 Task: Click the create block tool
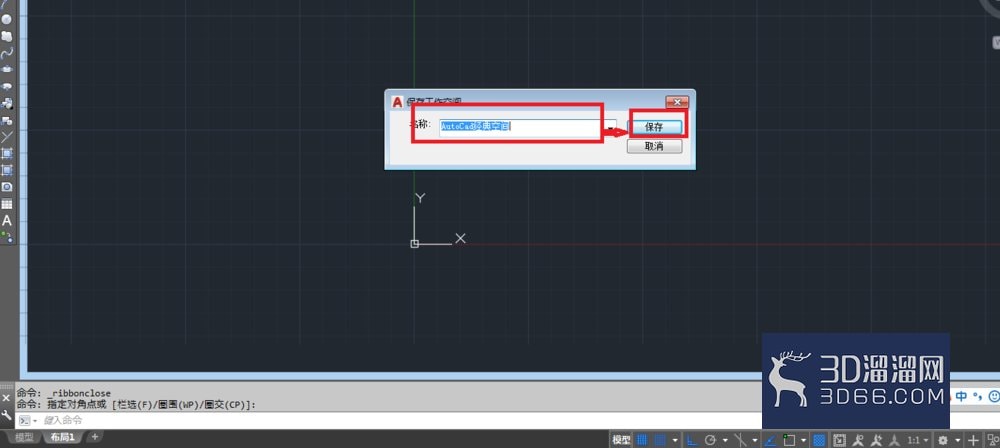[7, 119]
